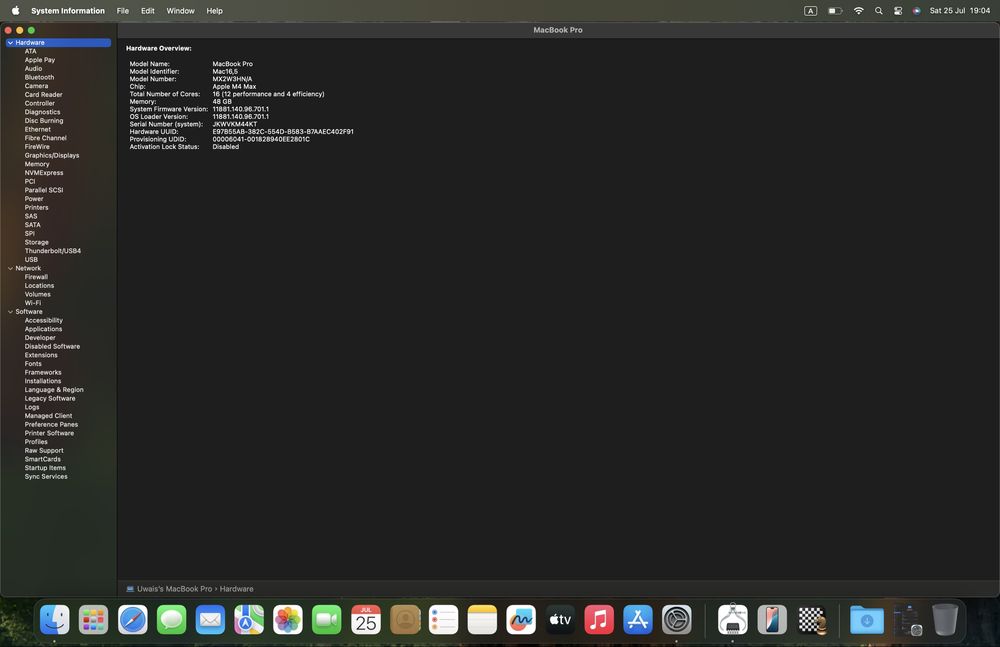The image size is (1000, 647).
Task: Launch FaceTime from the Dock
Action: pos(327,620)
